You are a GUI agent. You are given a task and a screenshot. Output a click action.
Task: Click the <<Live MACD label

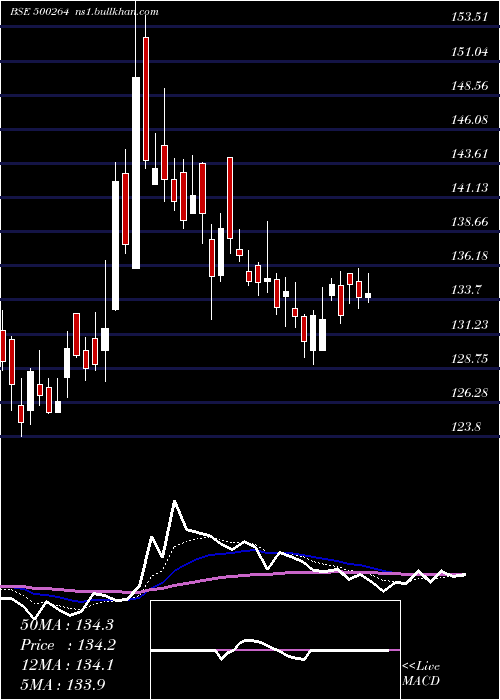tap(421, 673)
